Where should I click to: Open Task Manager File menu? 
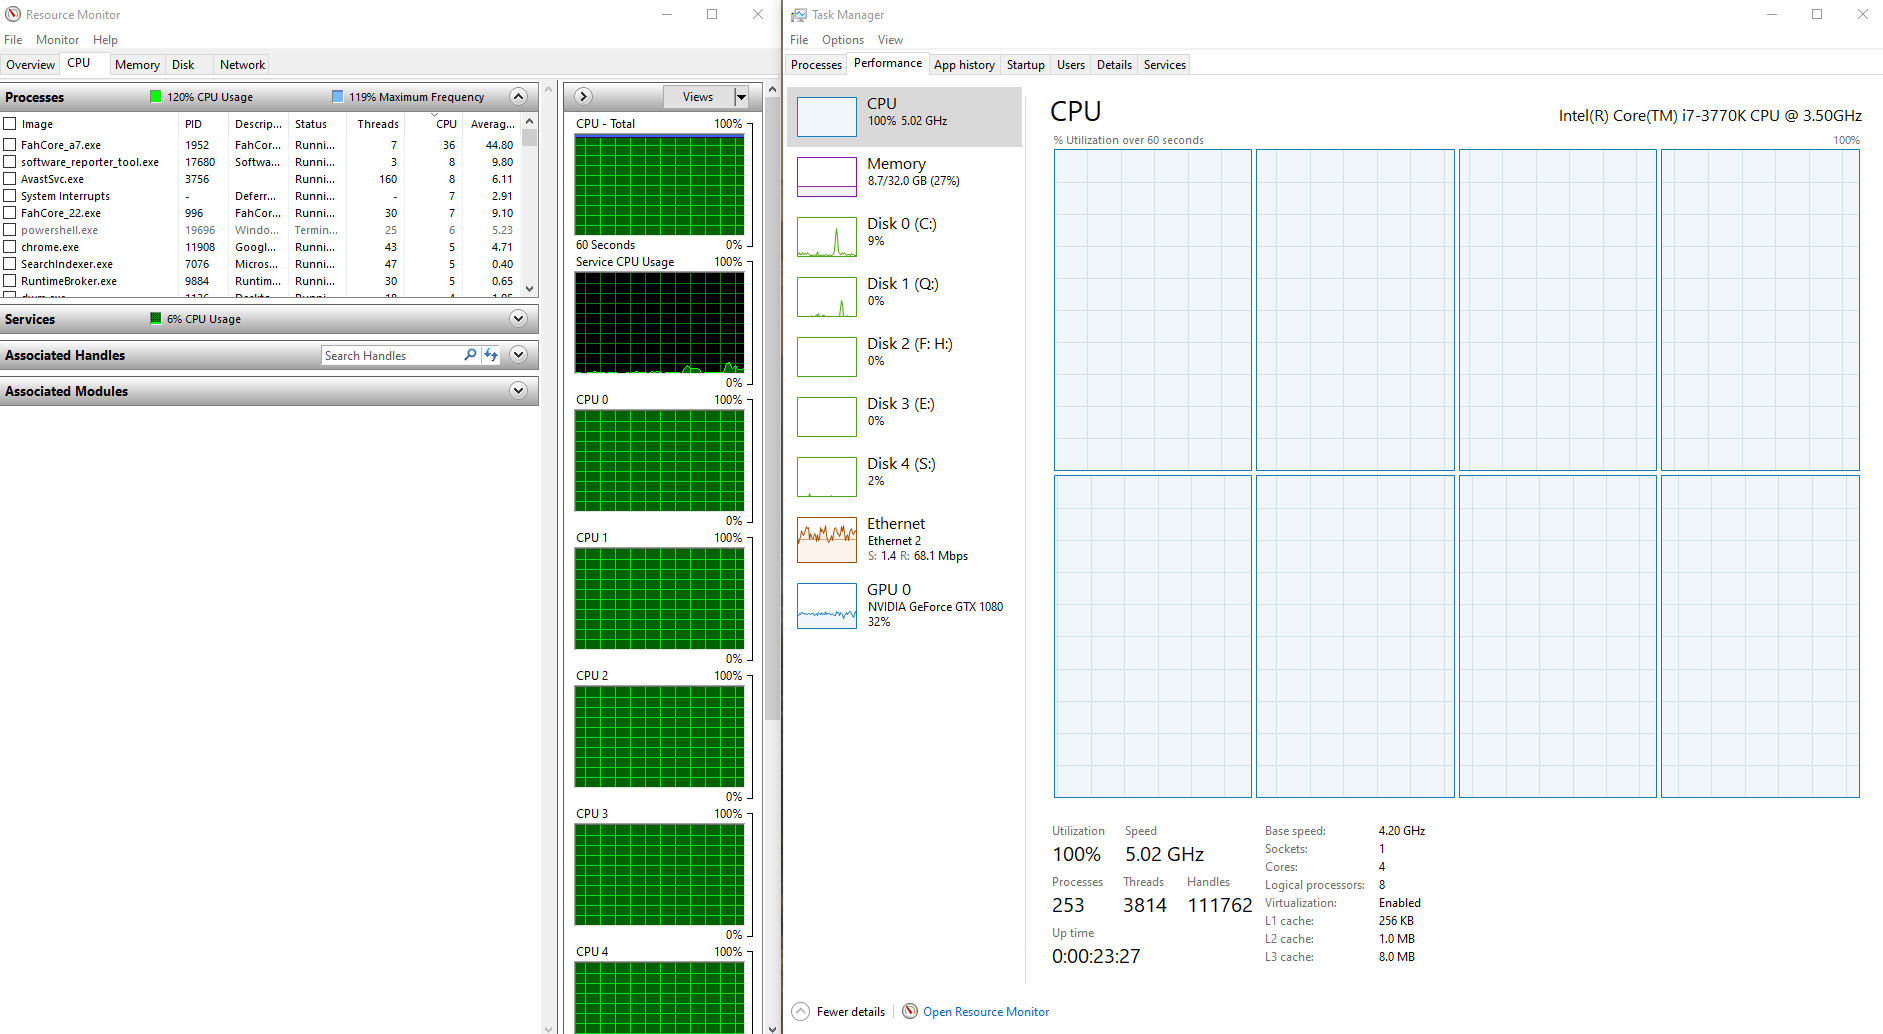pyautogui.click(x=799, y=40)
